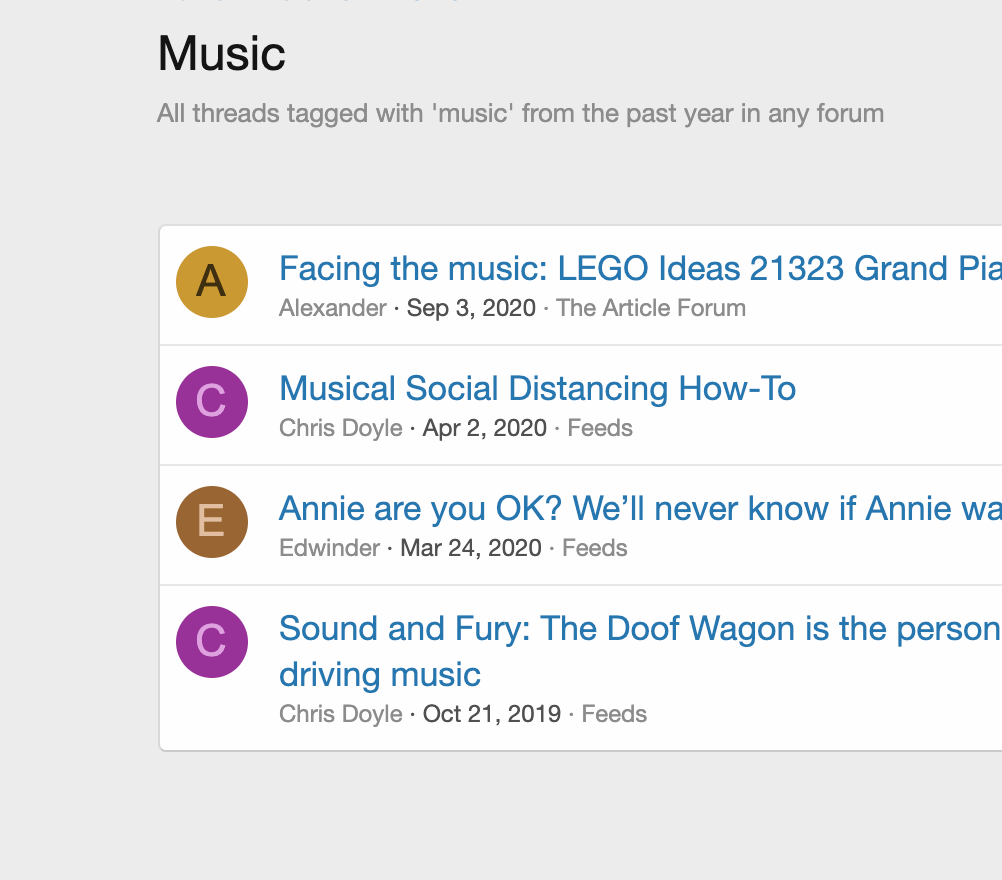This screenshot has width=1002, height=880.
Task: Click Chris Doyle under Sound and Fury thread
Action: pyautogui.click(x=340, y=714)
